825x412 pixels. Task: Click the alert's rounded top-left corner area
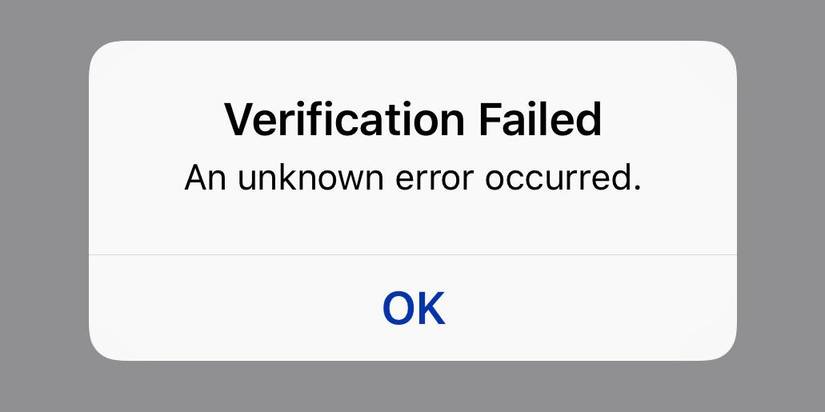pos(105,57)
